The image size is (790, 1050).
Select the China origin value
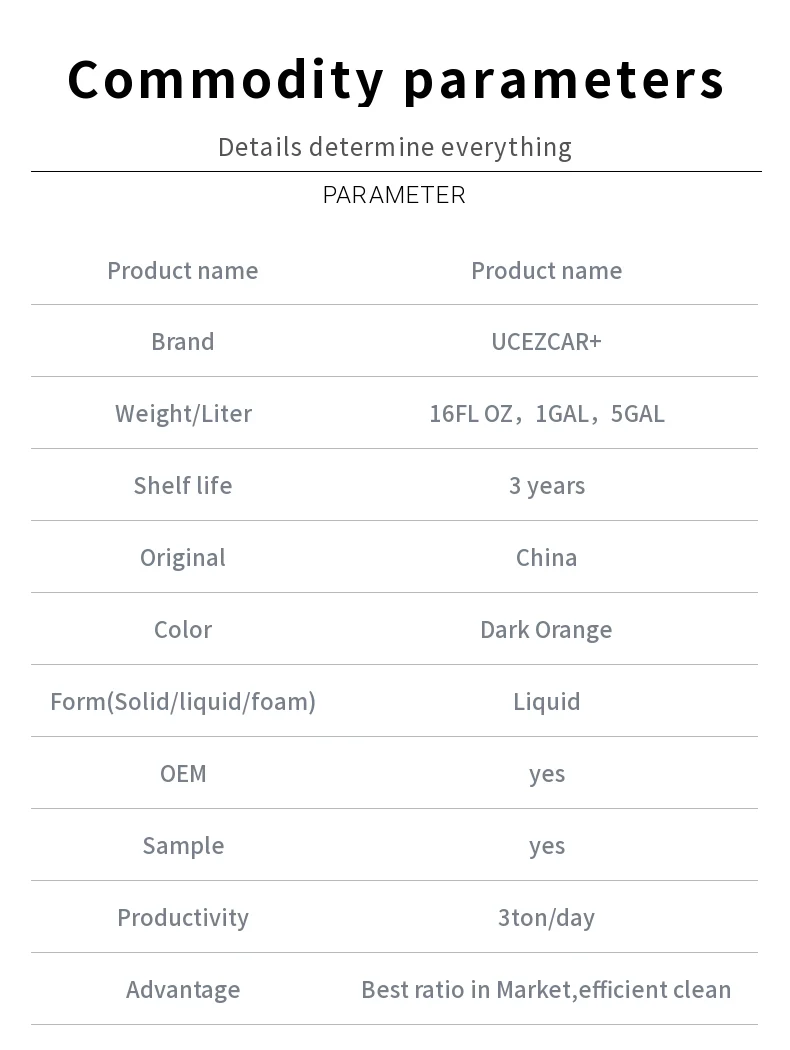546,558
